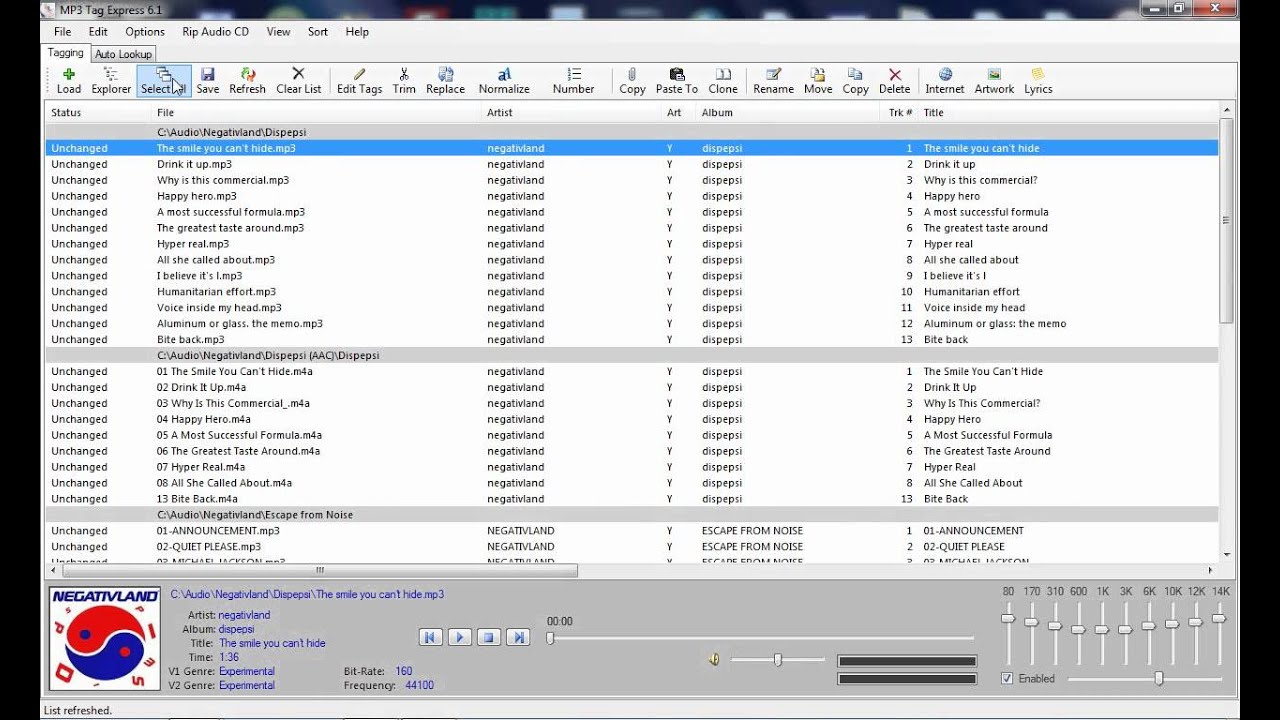Viewport: 1280px width, 720px height.
Task: Select the row 04 Happy Hero.m4a
Action: tap(632, 419)
